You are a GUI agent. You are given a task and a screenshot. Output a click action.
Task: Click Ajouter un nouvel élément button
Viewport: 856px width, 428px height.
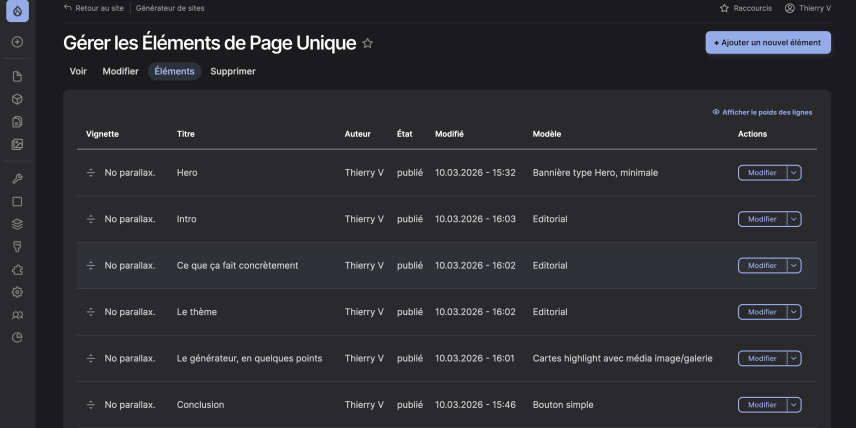[x=768, y=43]
